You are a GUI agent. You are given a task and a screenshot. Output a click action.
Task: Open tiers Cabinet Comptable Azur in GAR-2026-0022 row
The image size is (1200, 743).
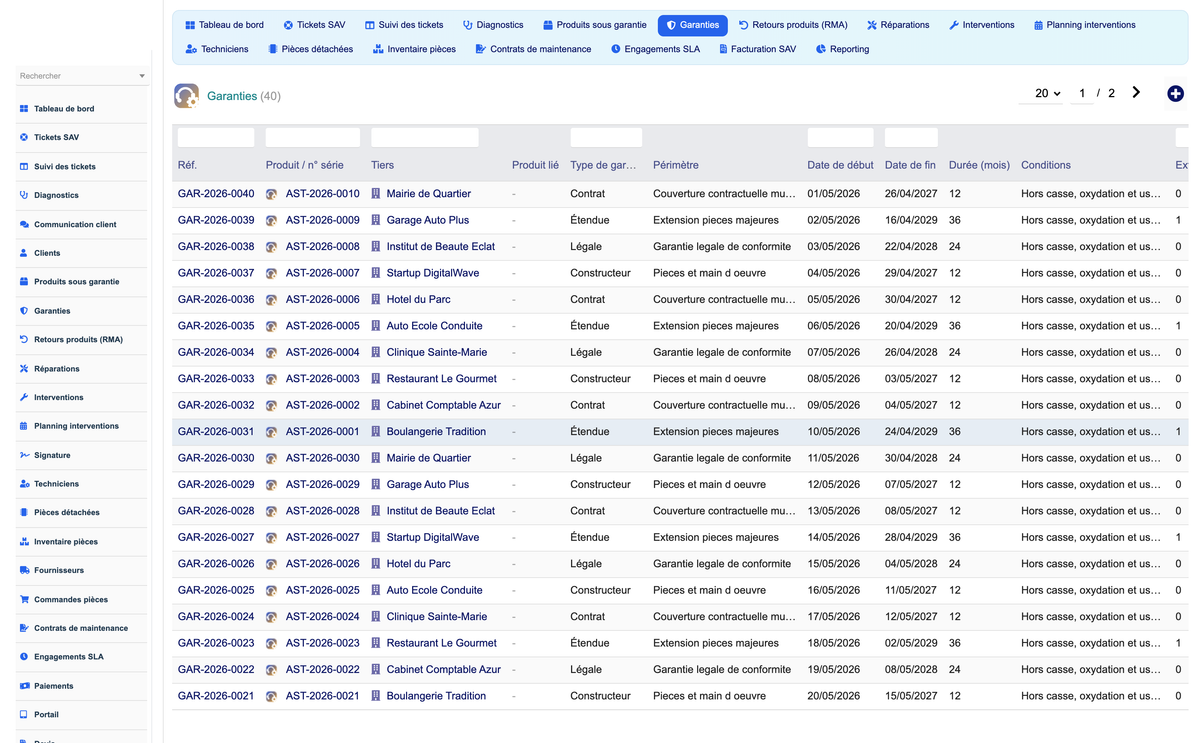pos(444,670)
